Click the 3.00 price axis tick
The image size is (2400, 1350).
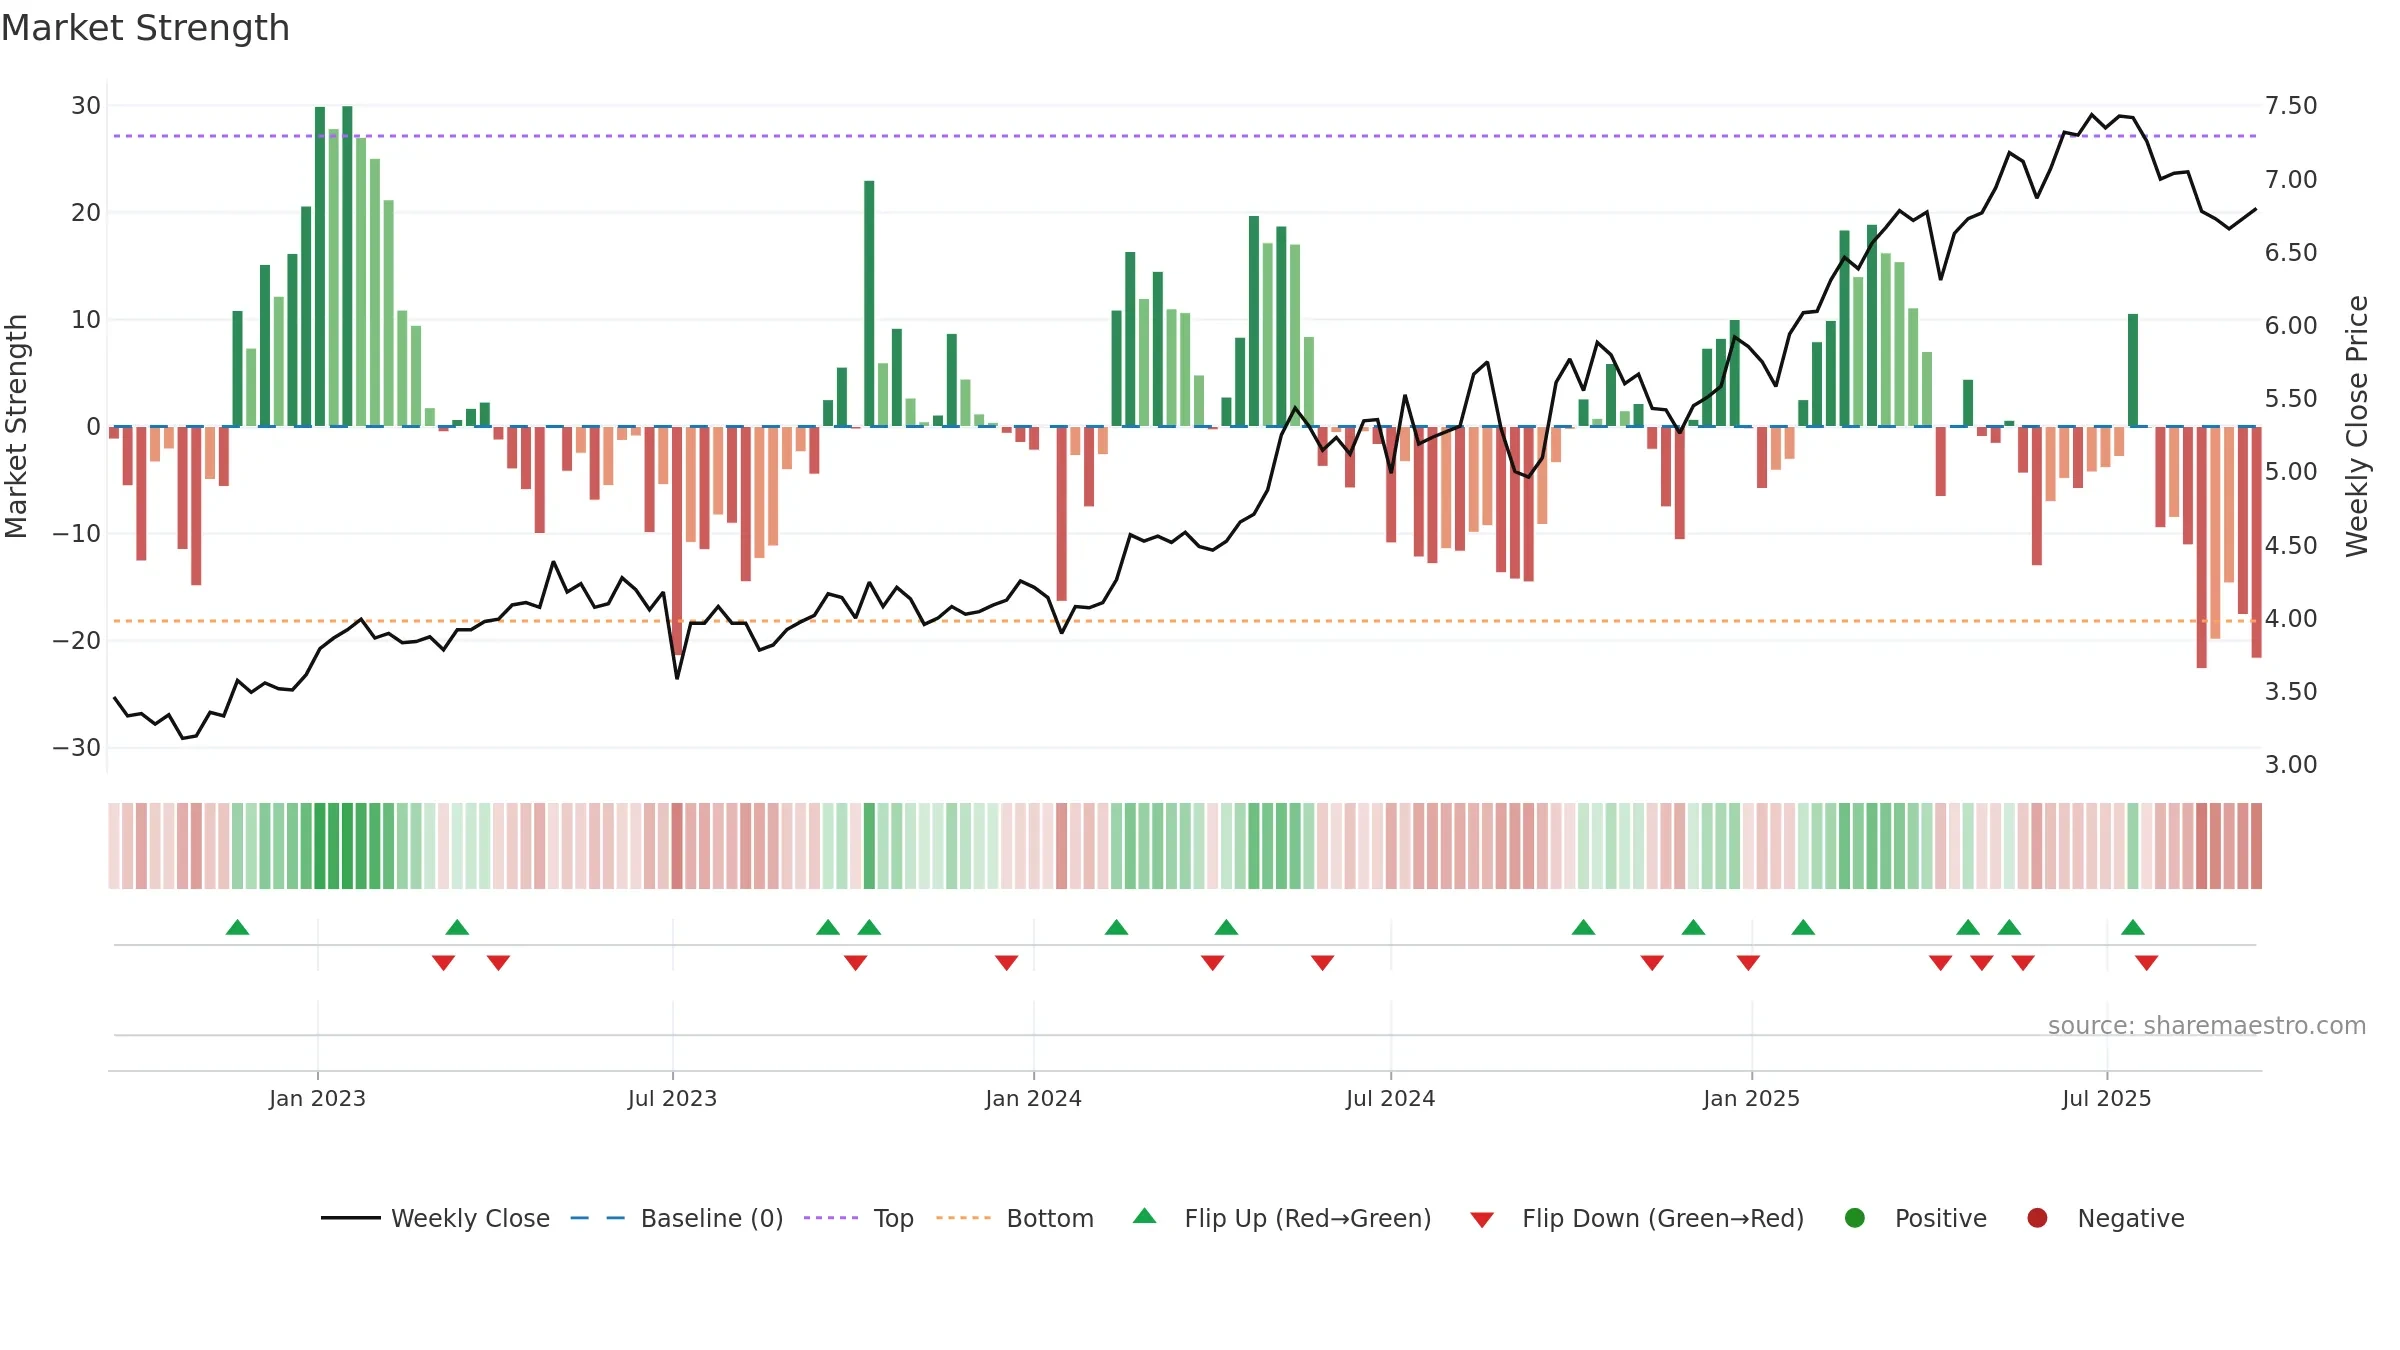click(2290, 765)
